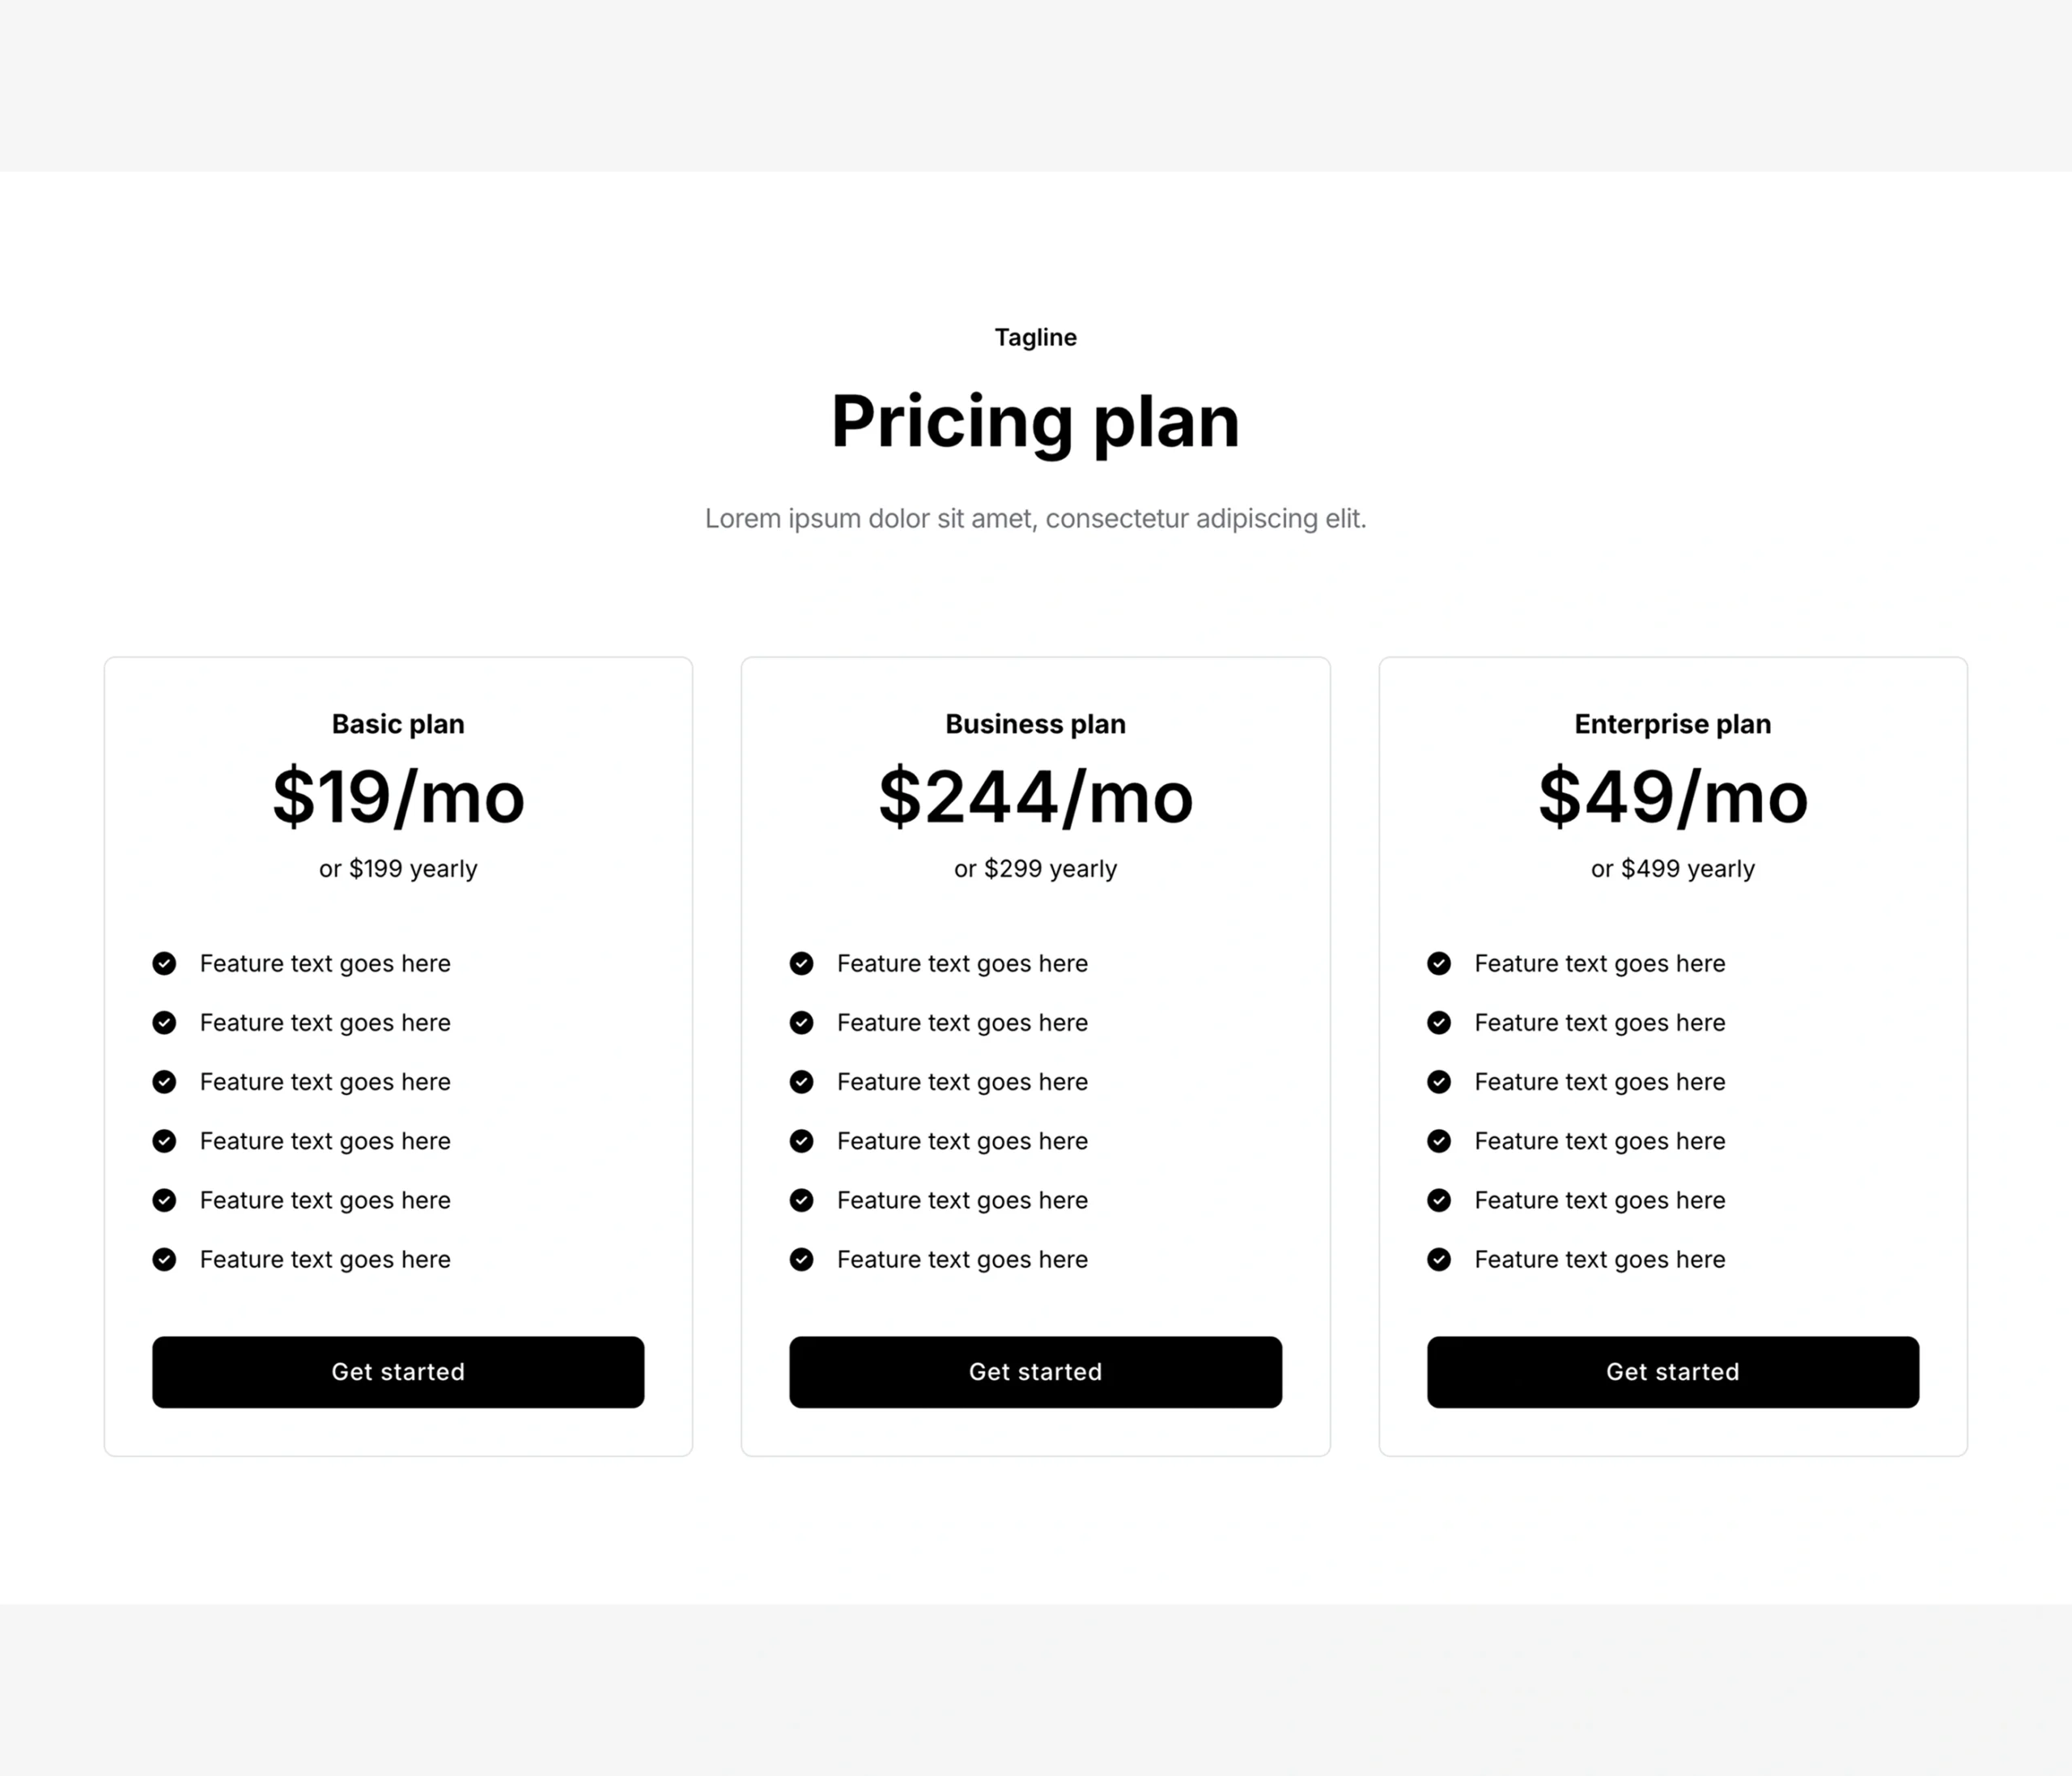Click first checkmark icon in Basic plan

[x=164, y=963]
